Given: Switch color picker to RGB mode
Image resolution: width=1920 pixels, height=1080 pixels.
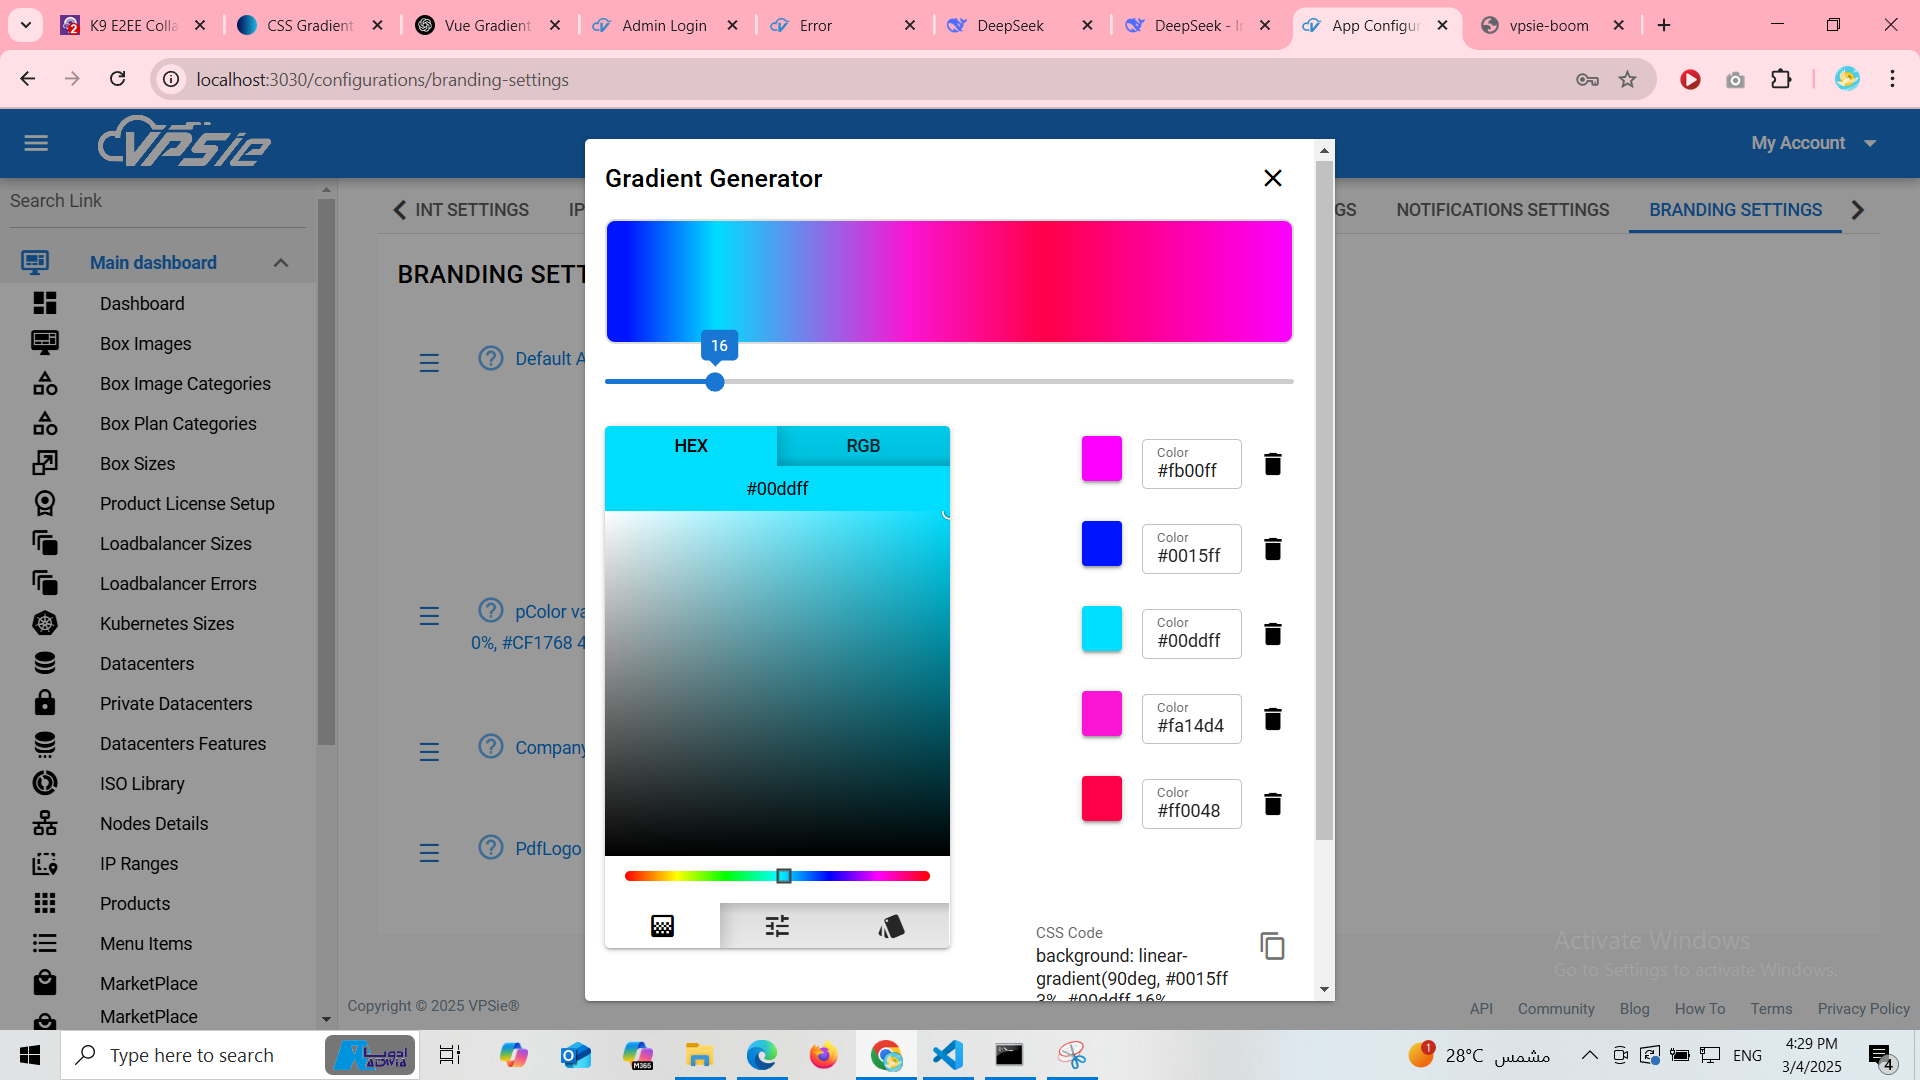Looking at the screenshot, I should (863, 446).
